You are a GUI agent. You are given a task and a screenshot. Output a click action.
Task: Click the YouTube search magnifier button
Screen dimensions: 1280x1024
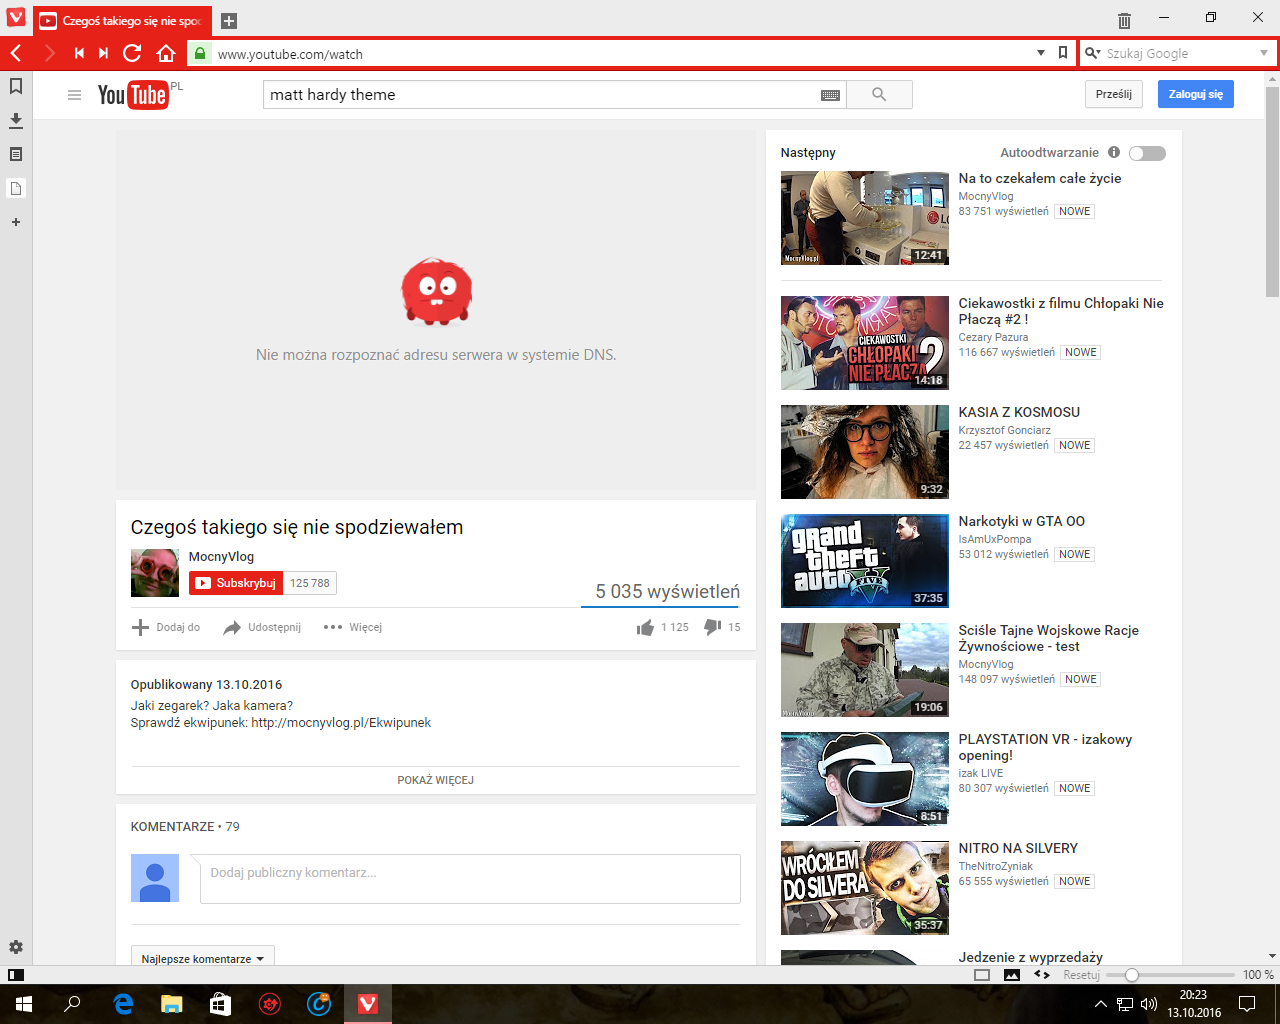[879, 95]
